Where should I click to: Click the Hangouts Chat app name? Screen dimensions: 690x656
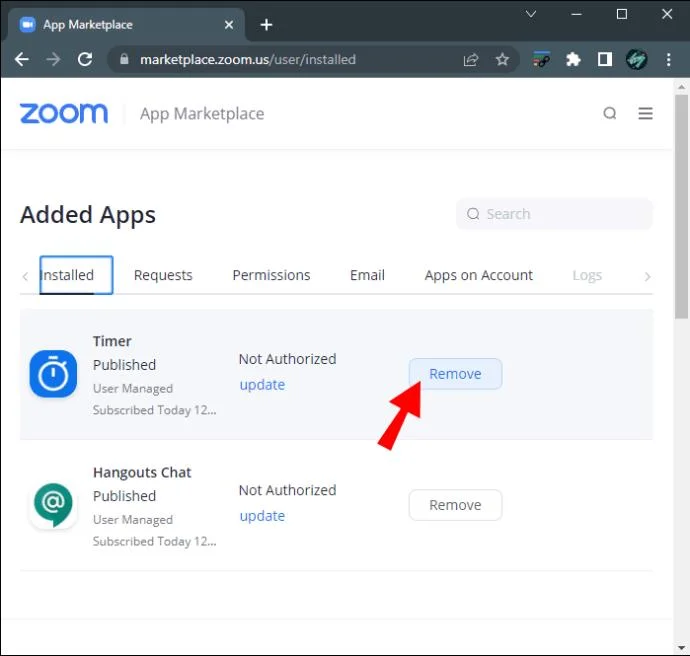click(142, 472)
